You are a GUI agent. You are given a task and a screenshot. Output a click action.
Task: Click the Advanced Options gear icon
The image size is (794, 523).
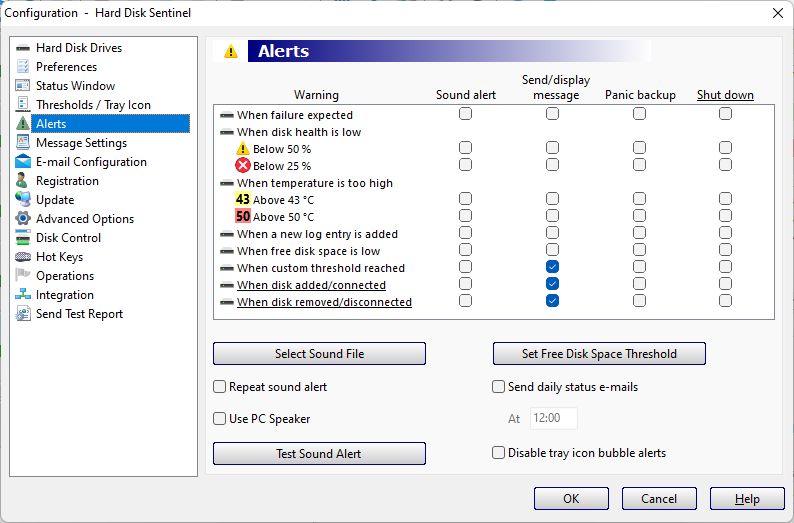point(23,218)
